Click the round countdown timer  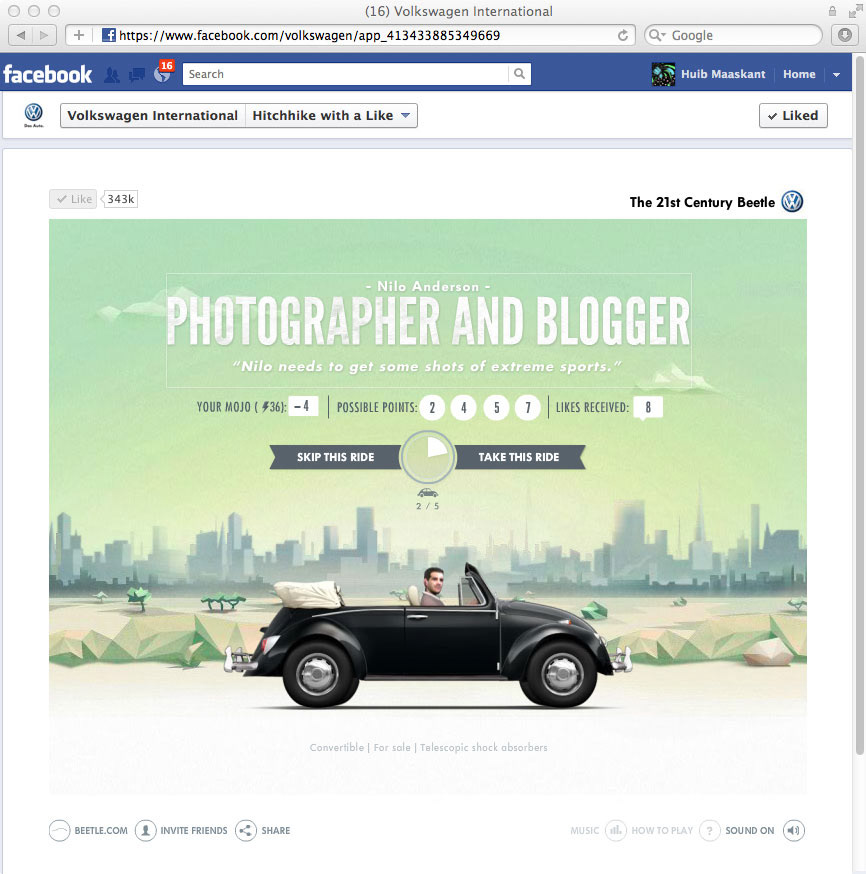coord(428,457)
